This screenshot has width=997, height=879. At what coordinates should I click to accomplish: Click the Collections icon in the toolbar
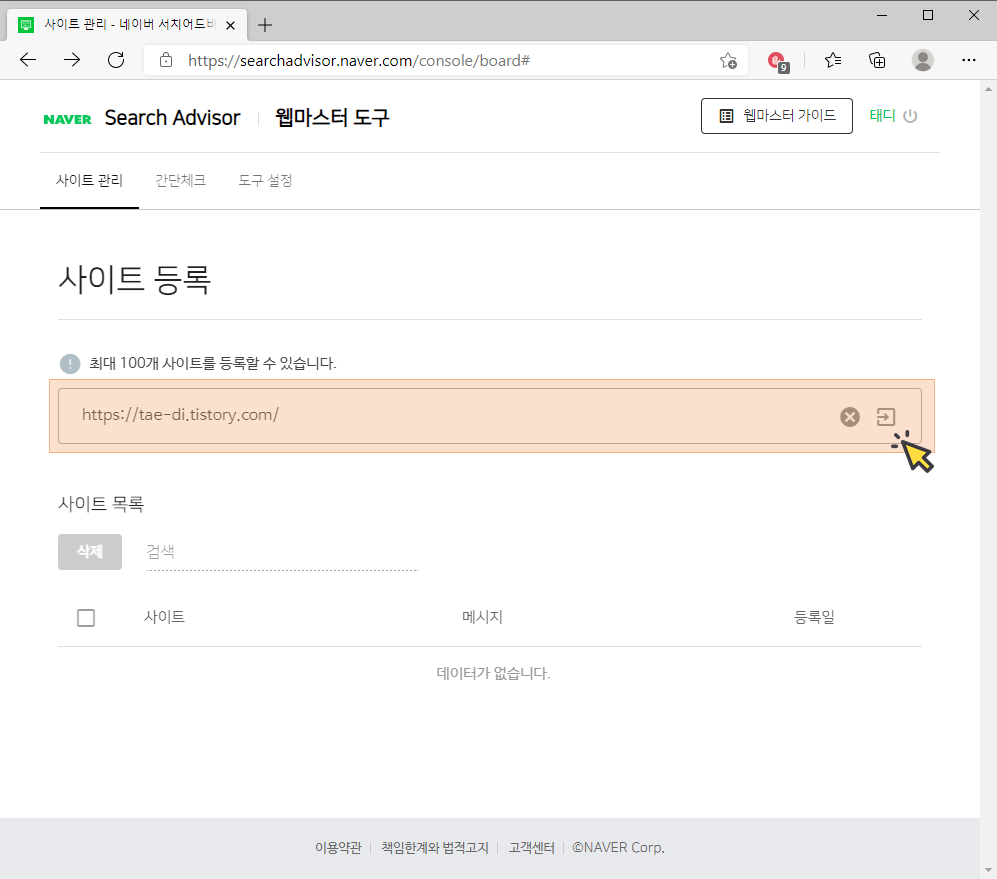coord(877,60)
